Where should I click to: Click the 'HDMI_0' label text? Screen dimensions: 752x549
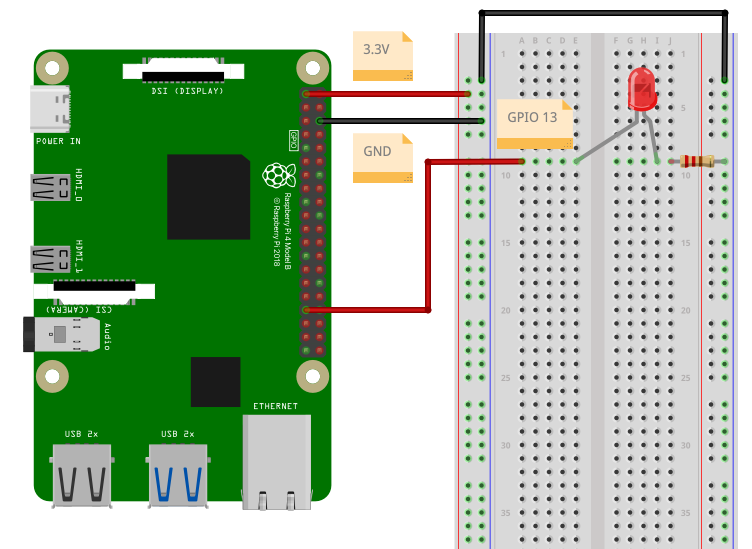(x=79, y=185)
